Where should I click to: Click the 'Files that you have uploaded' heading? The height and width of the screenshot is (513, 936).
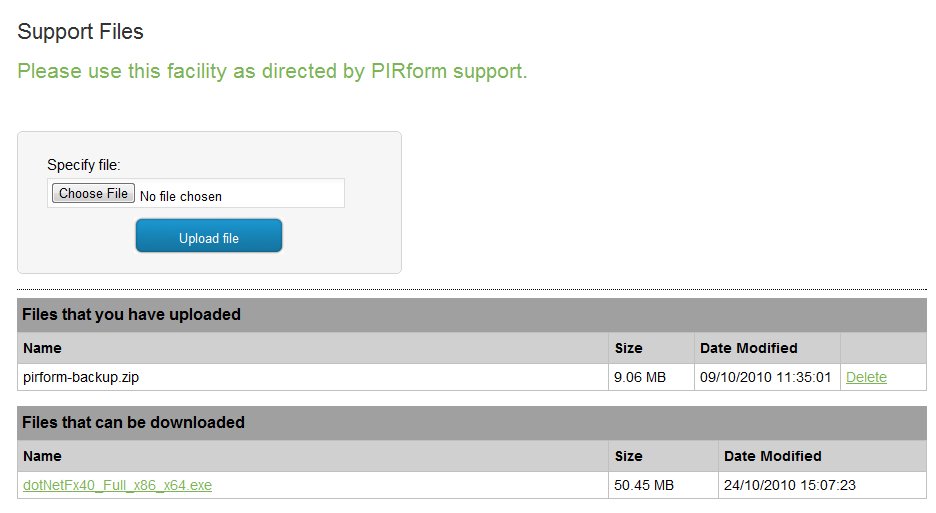(131, 314)
